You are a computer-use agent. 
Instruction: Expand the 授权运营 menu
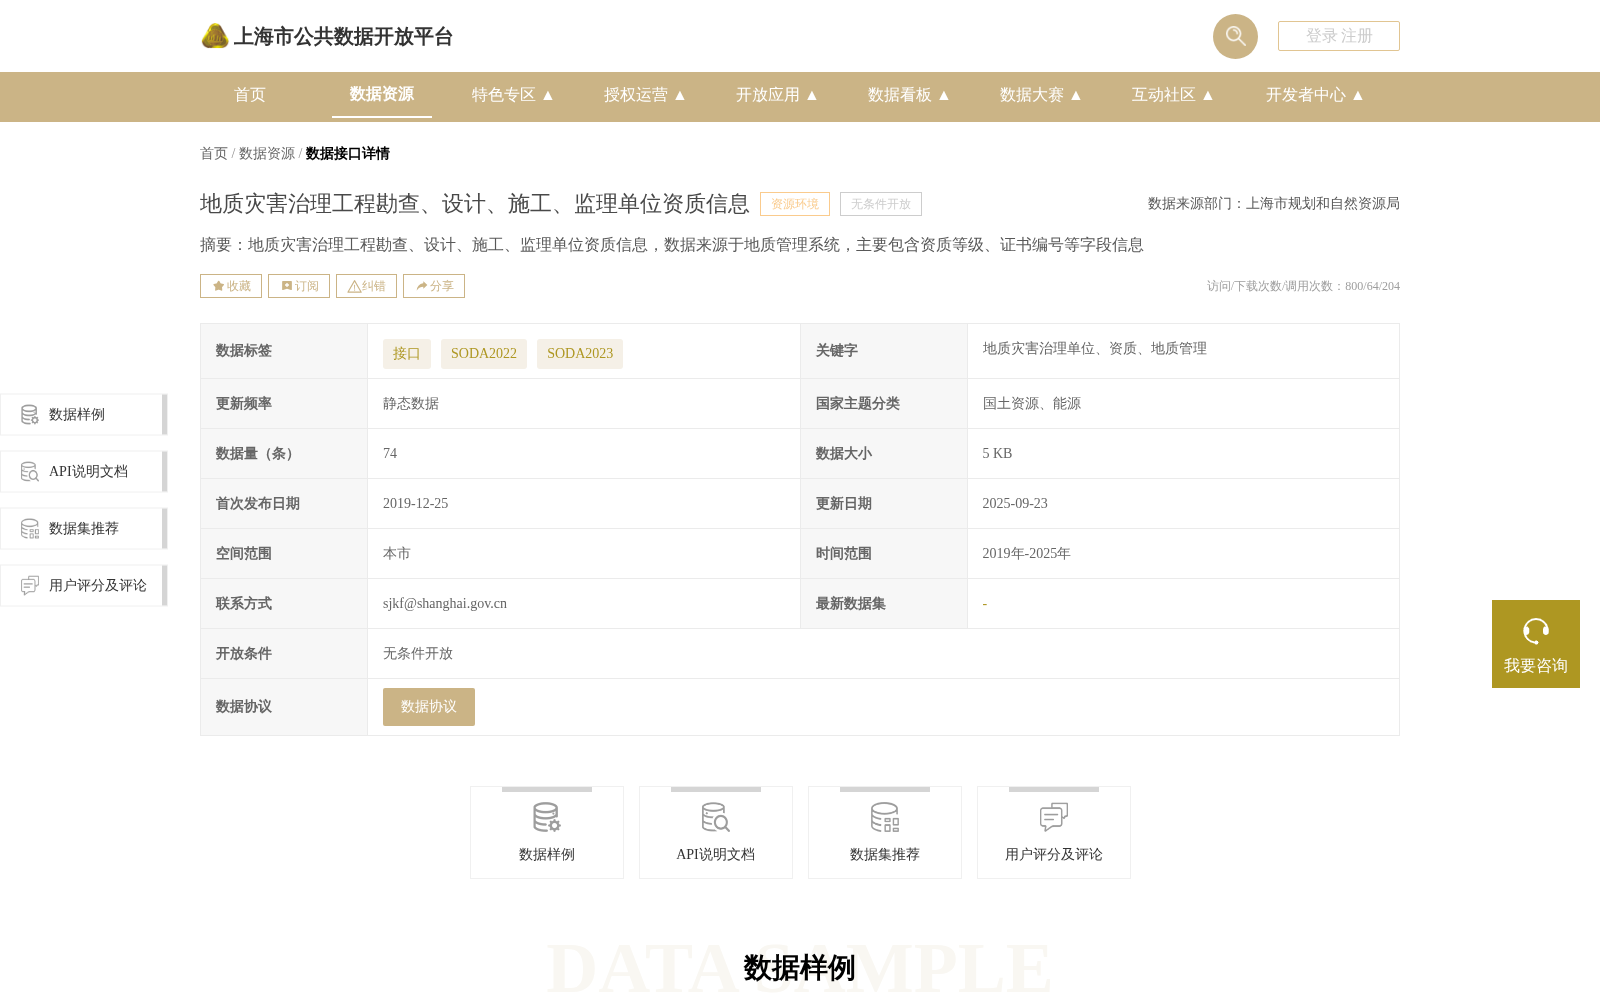[645, 95]
